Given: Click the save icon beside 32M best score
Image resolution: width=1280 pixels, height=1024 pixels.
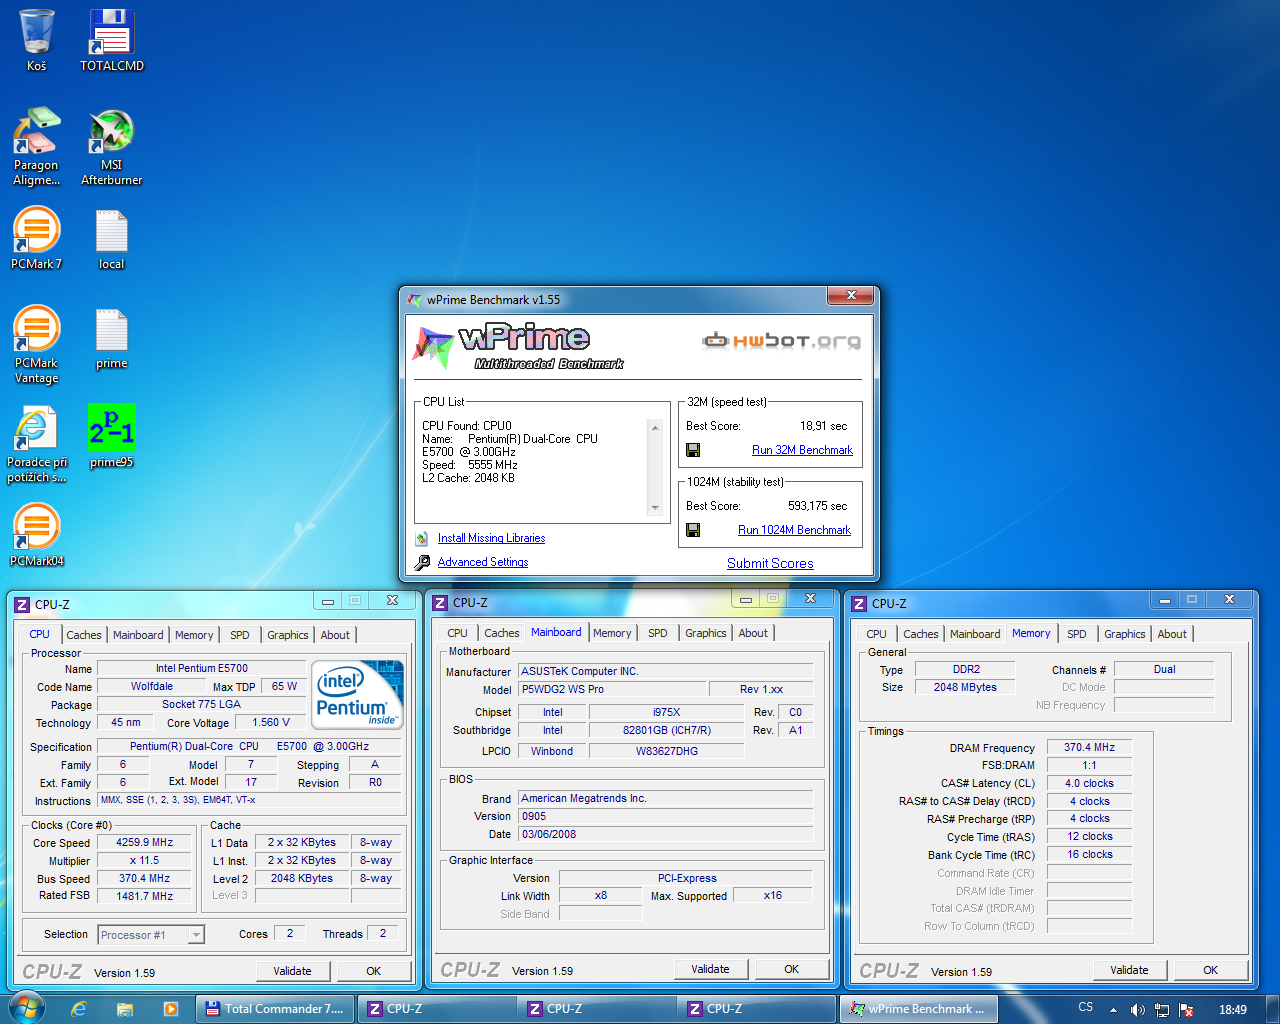Looking at the screenshot, I should [693, 450].
